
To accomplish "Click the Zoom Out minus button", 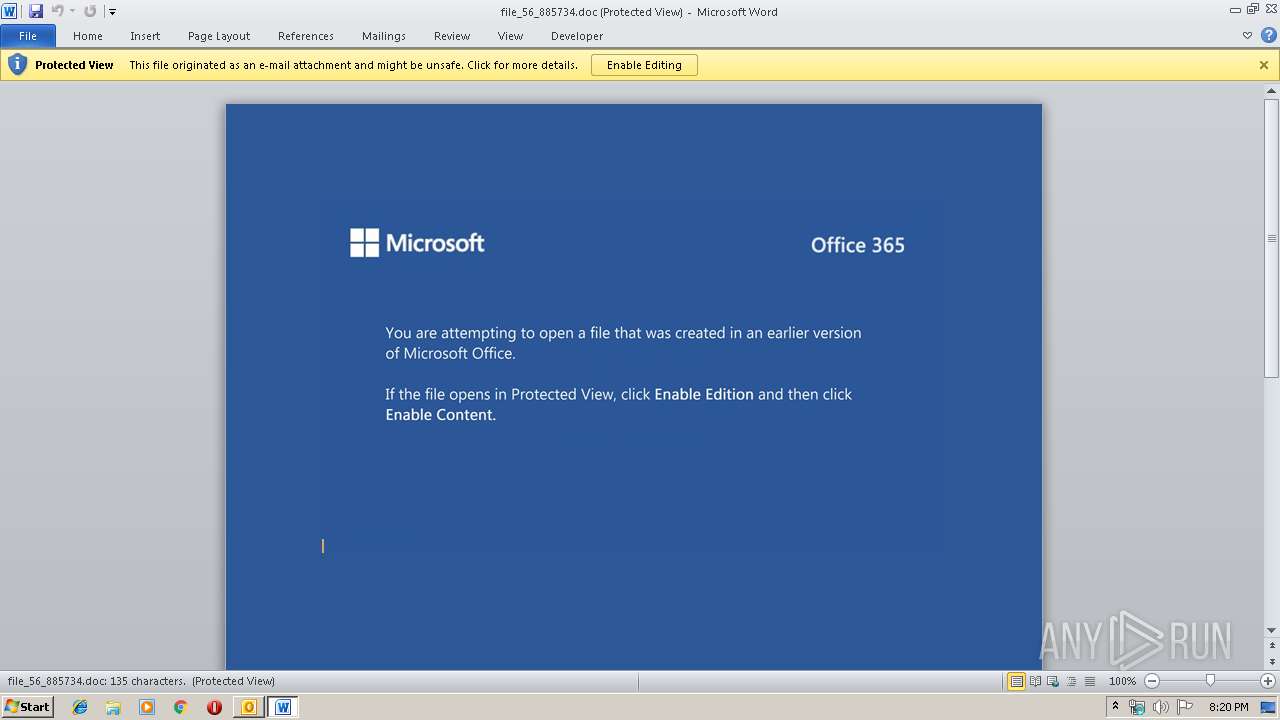I will (1151, 681).
